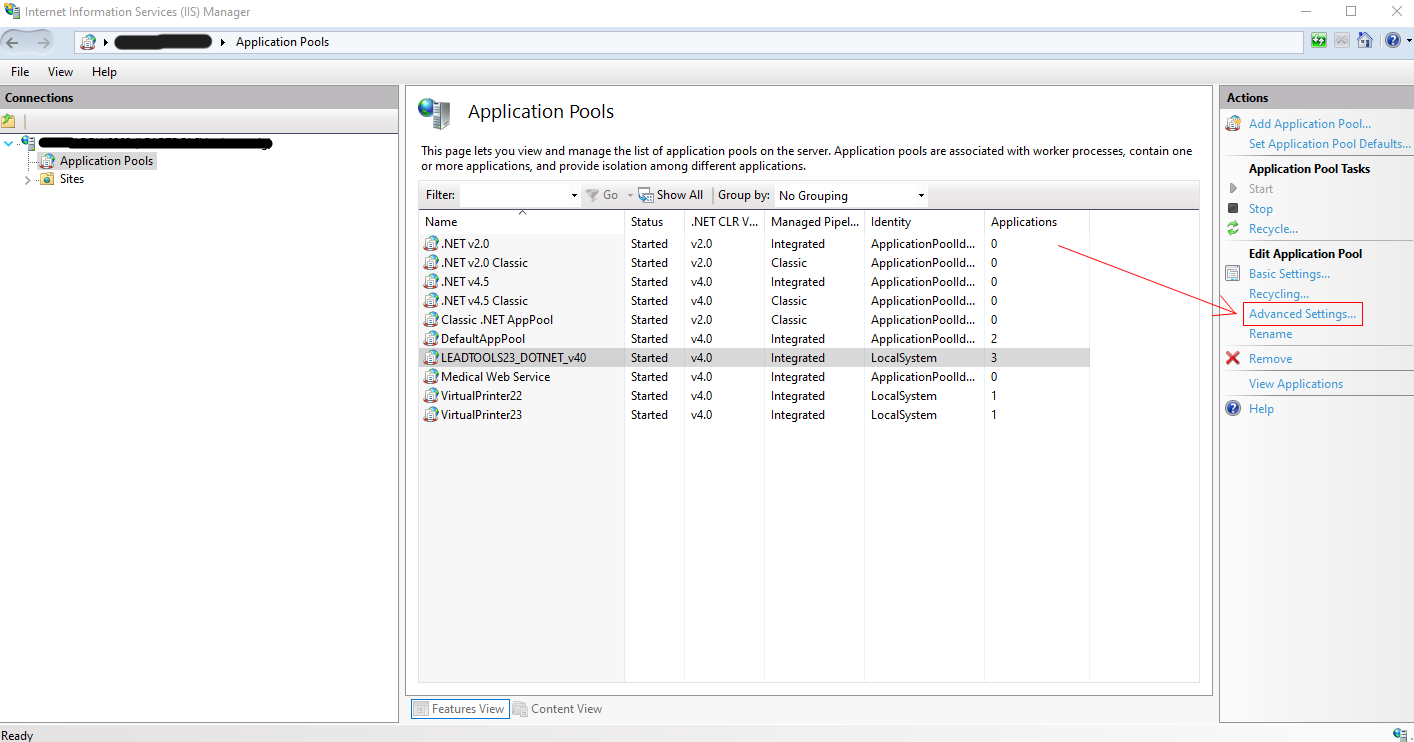Click the Recycle green arrows icon
This screenshot has height=742, width=1414.
coord(1233,229)
